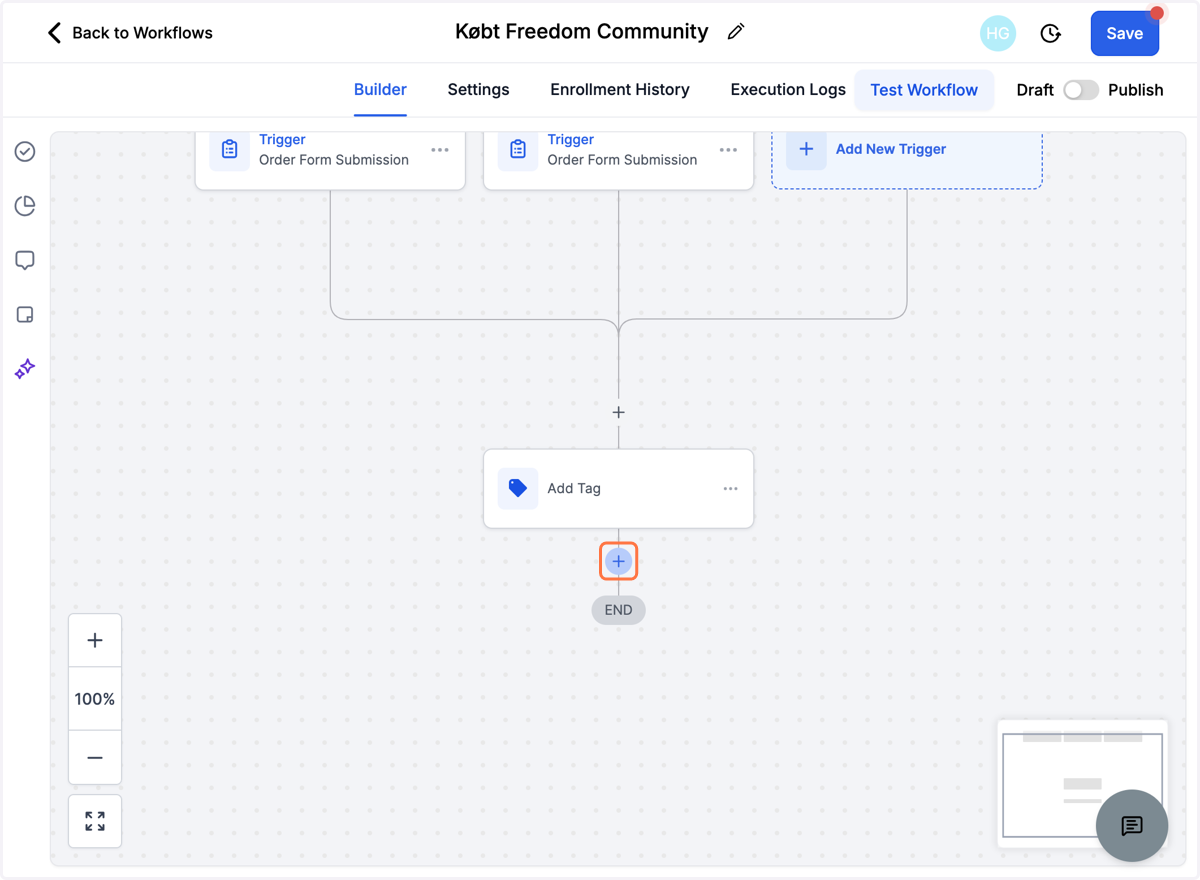Open the chat support bubble
Image resolution: width=1200 pixels, height=880 pixels.
click(x=1132, y=826)
